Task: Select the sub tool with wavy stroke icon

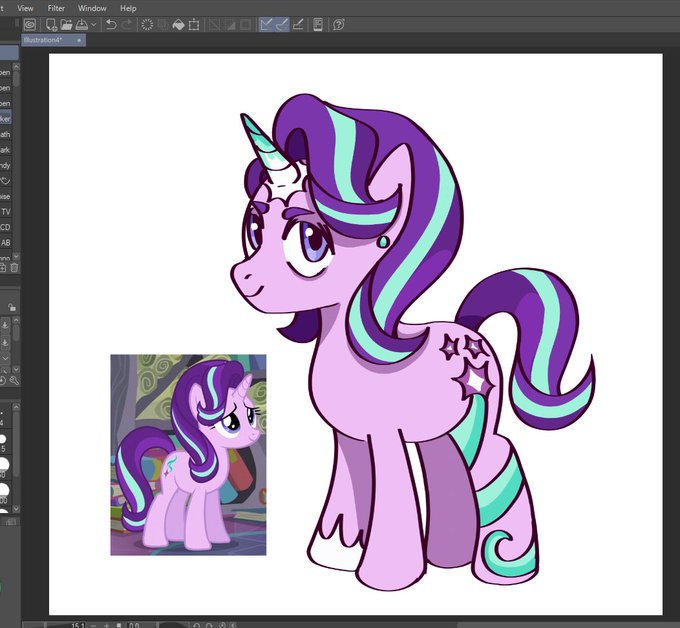Action: point(6,180)
